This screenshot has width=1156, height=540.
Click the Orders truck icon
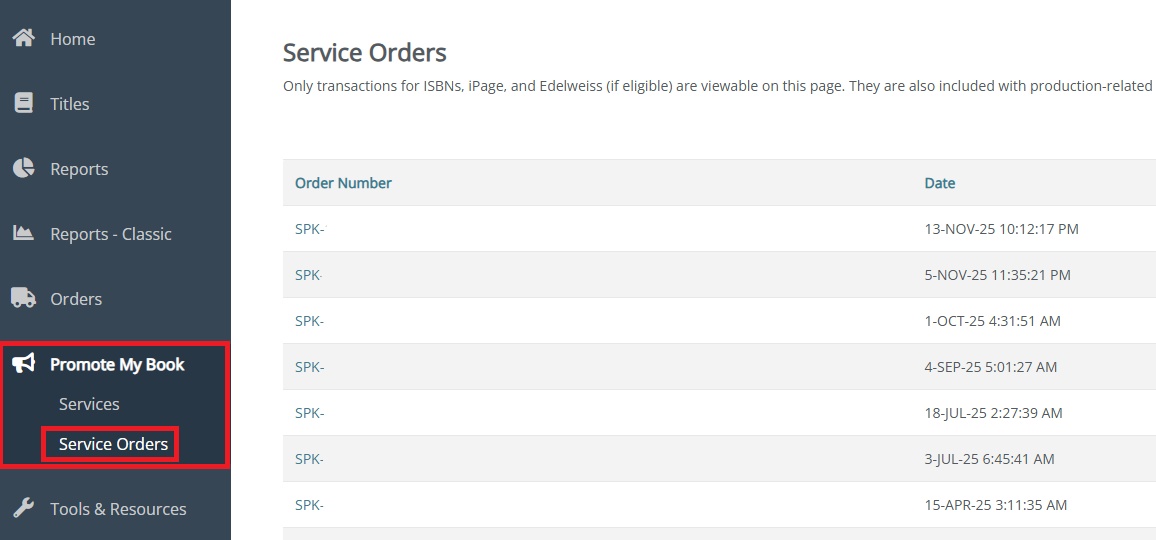tap(24, 298)
